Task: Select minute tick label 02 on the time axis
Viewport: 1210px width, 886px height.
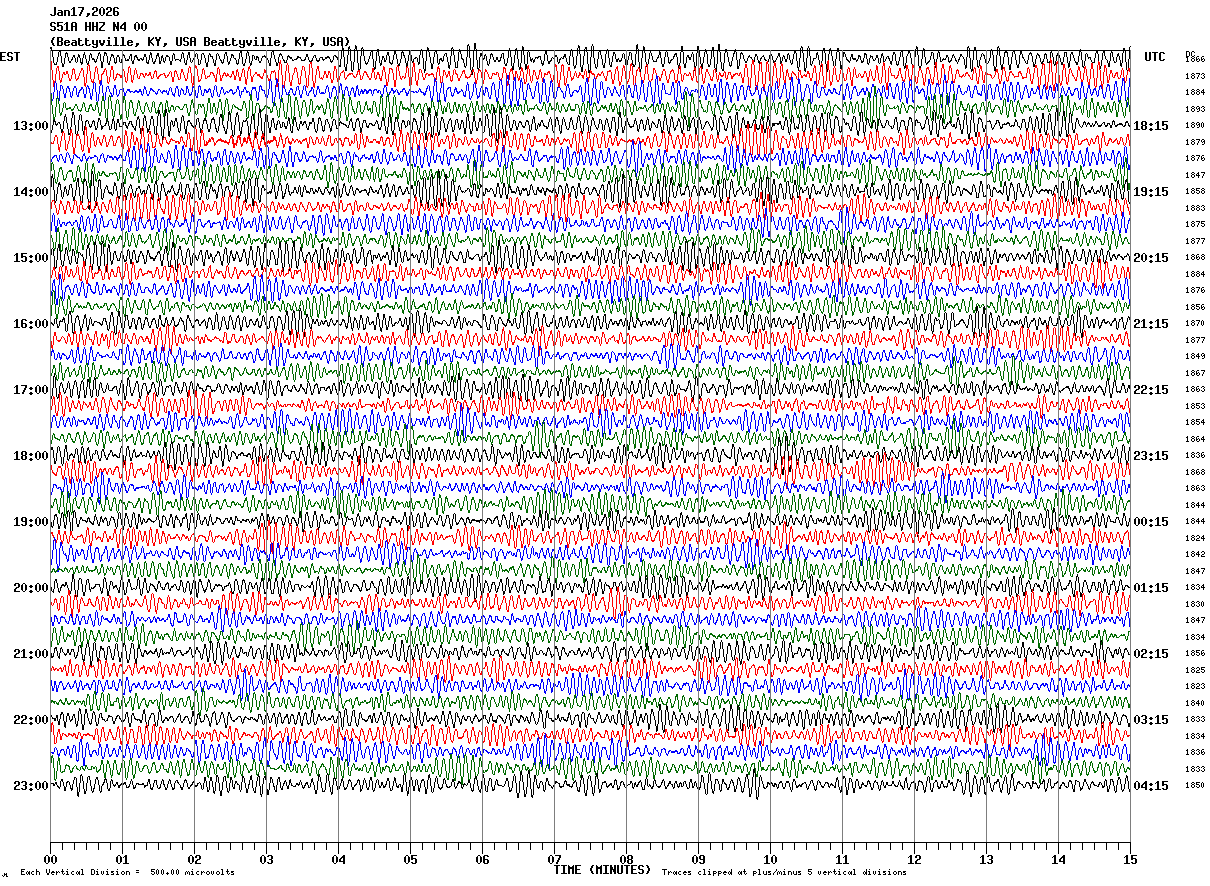Action: pos(194,859)
